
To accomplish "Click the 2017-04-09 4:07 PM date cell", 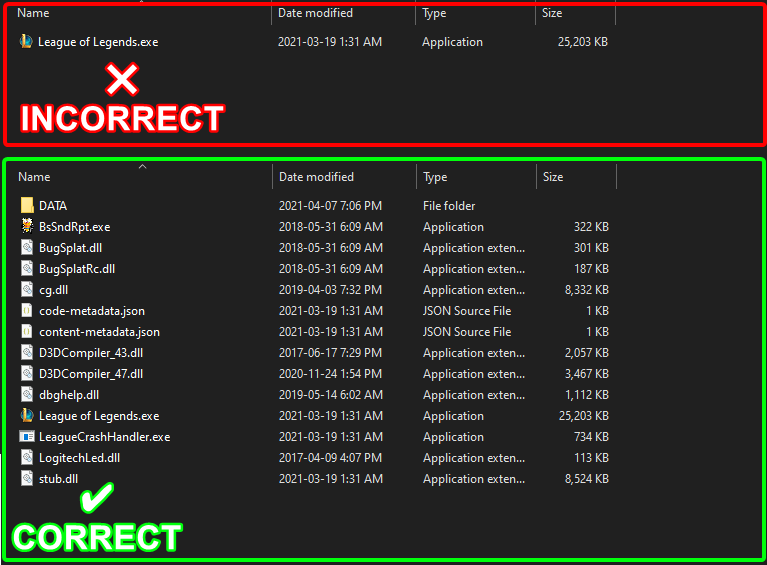I will coord(330,458).
